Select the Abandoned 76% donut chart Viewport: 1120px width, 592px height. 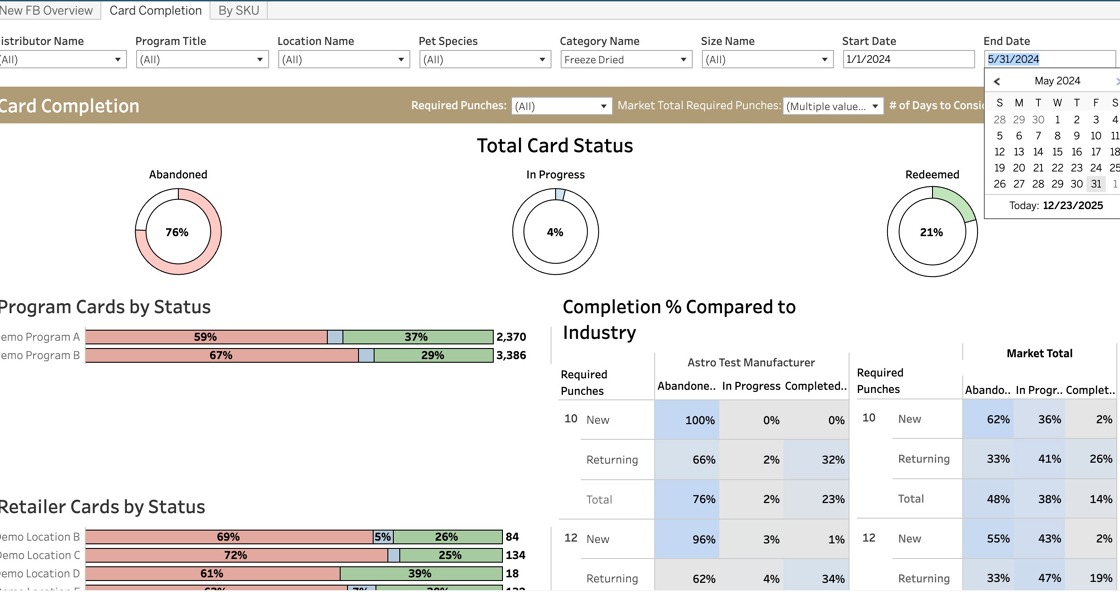point(178,232)
